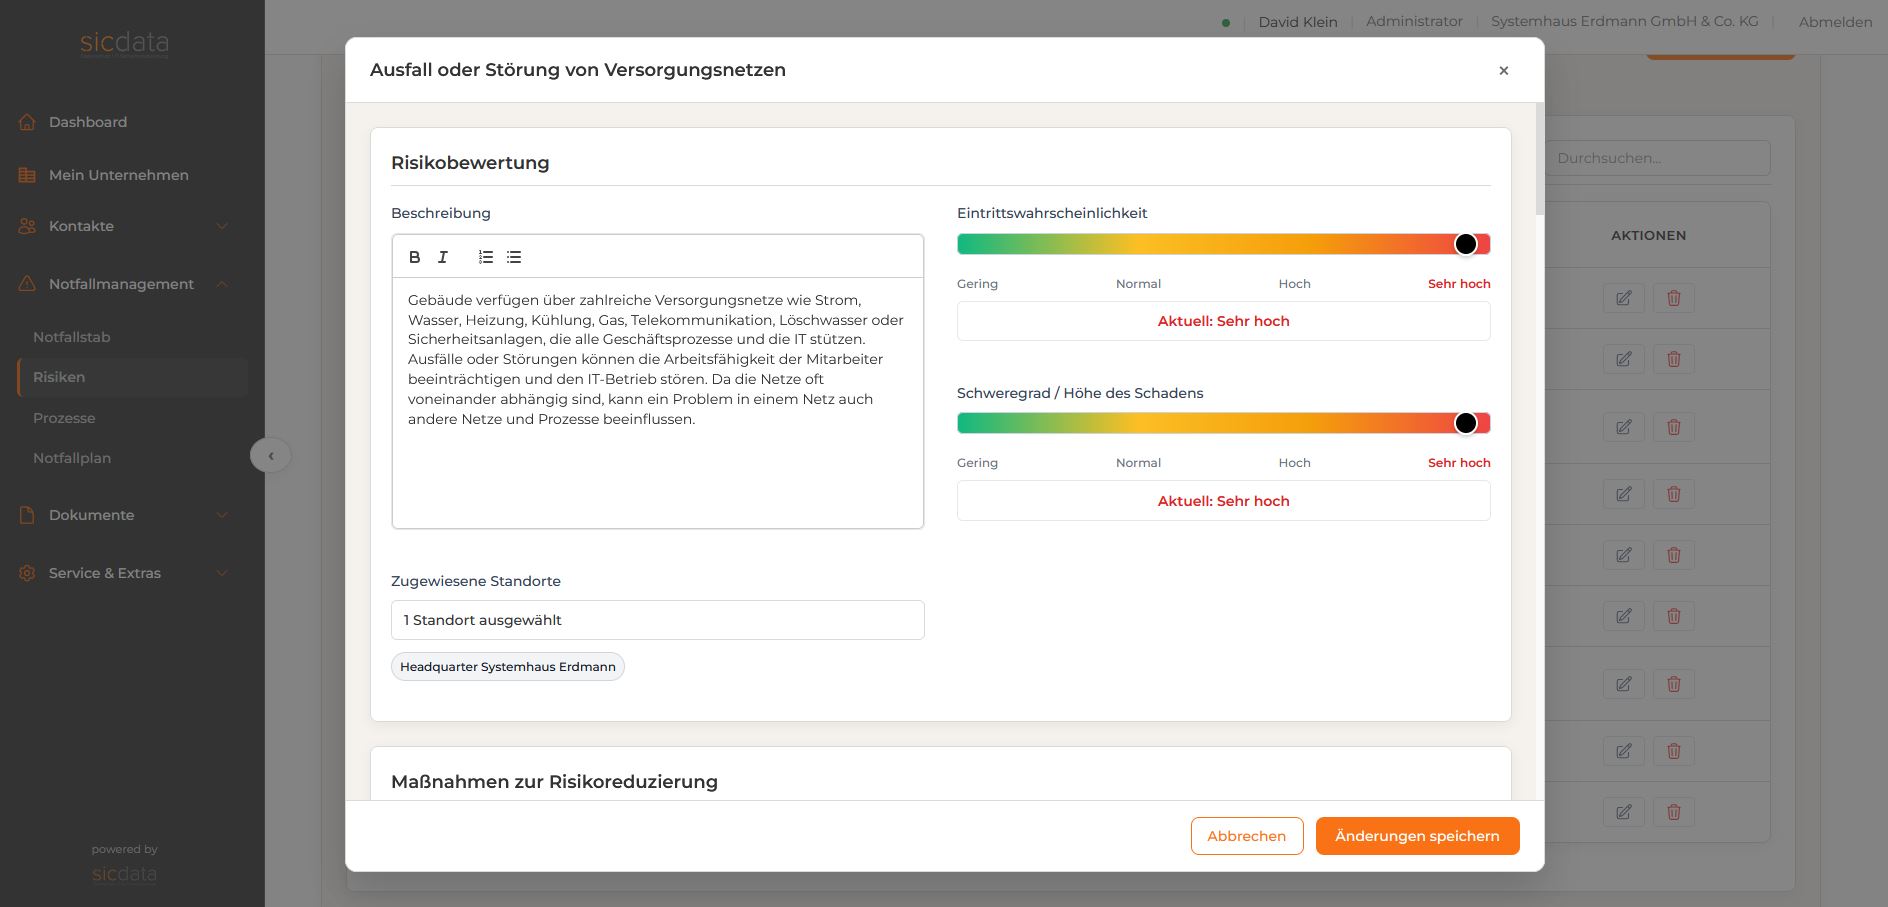
Task: Click the Notfallmanagement warning triangle icon
Action: pos(26,283)
